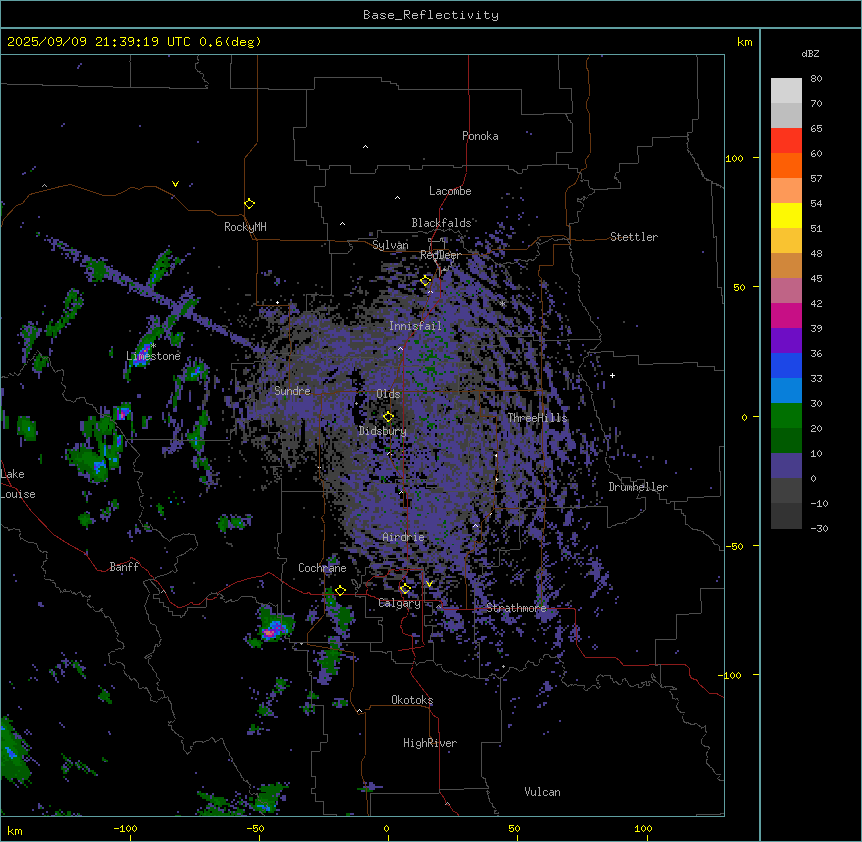Click the yellow station marker above Calgary label

(405, 589)
